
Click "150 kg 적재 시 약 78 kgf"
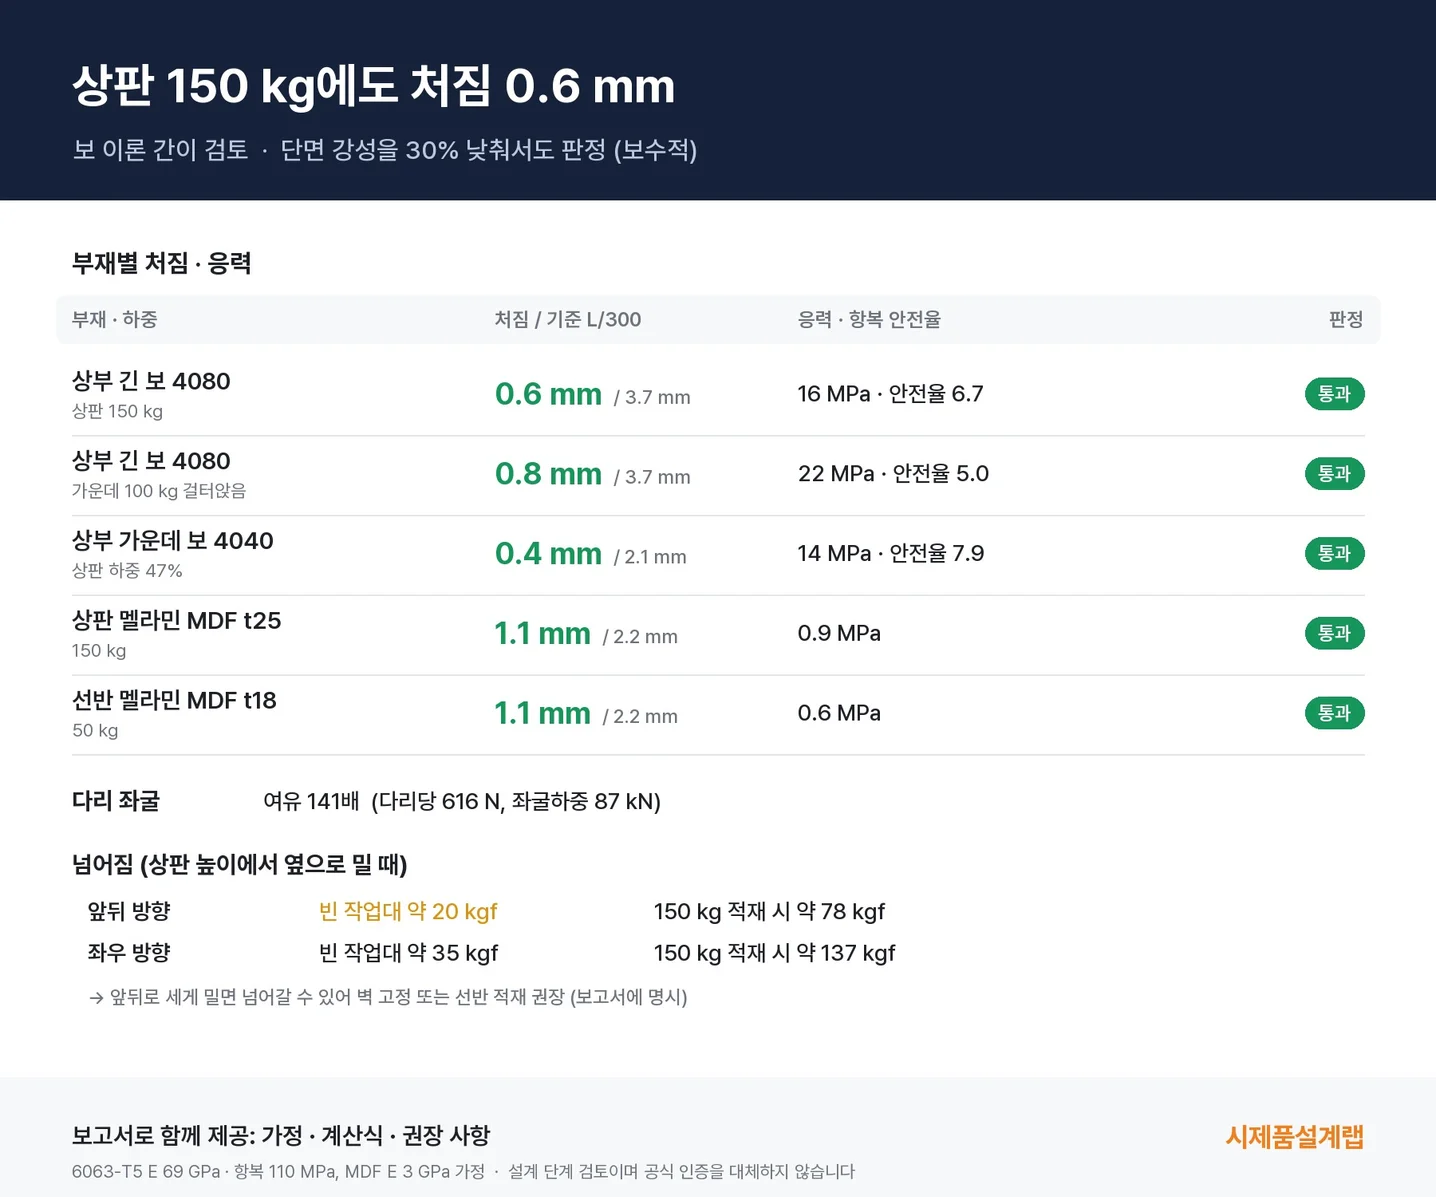point(769,912)
